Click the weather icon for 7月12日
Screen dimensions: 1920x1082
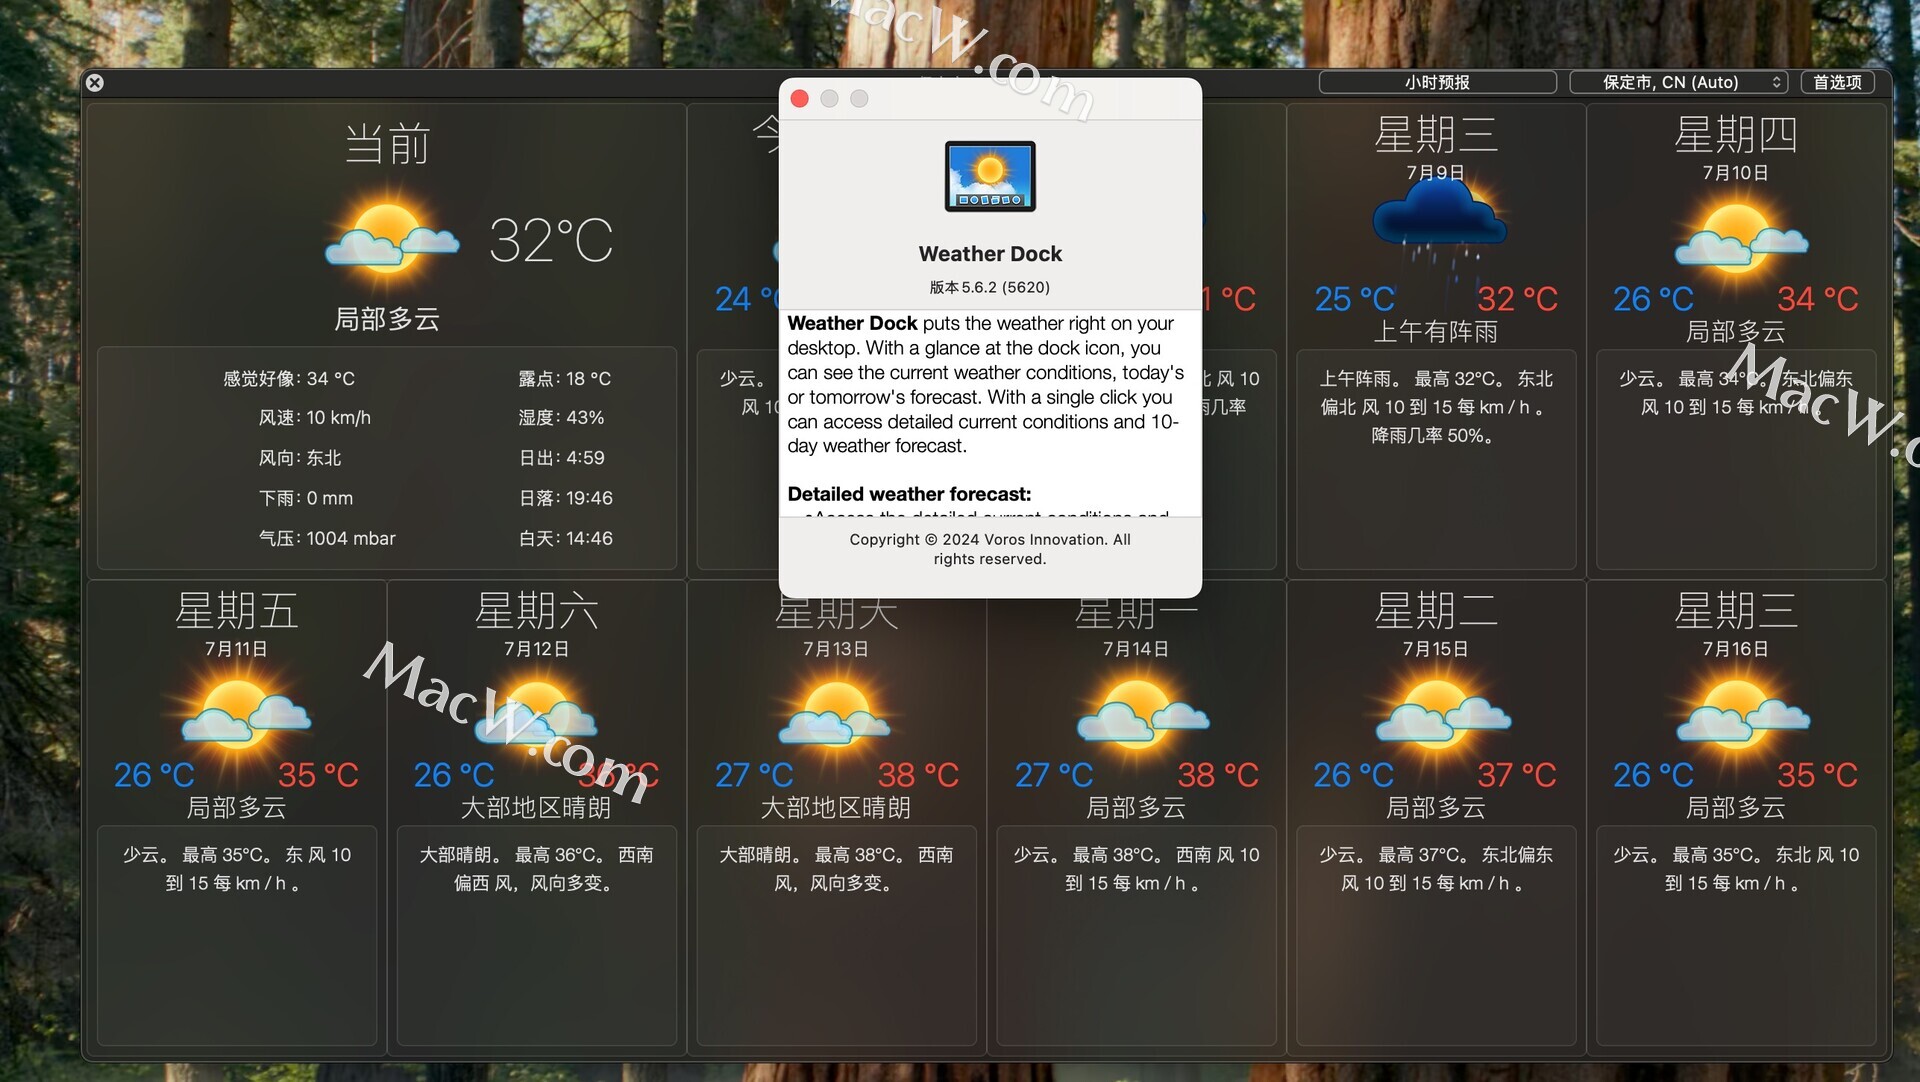click(x=537, y=714)
